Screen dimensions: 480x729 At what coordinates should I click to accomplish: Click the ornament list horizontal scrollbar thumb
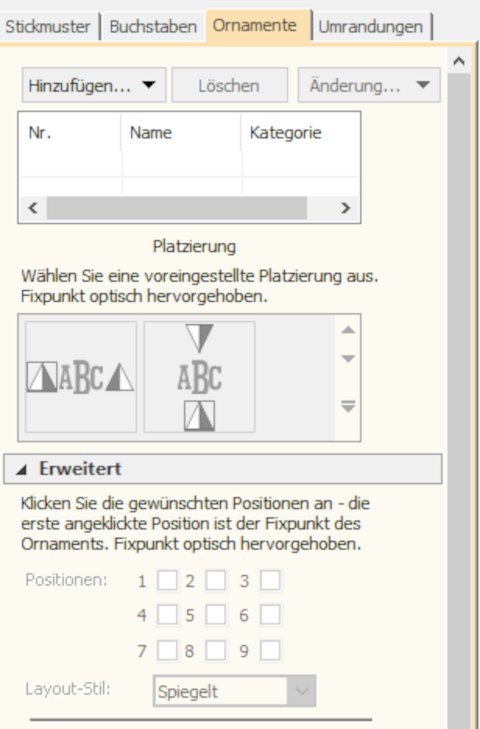[177, 207]
